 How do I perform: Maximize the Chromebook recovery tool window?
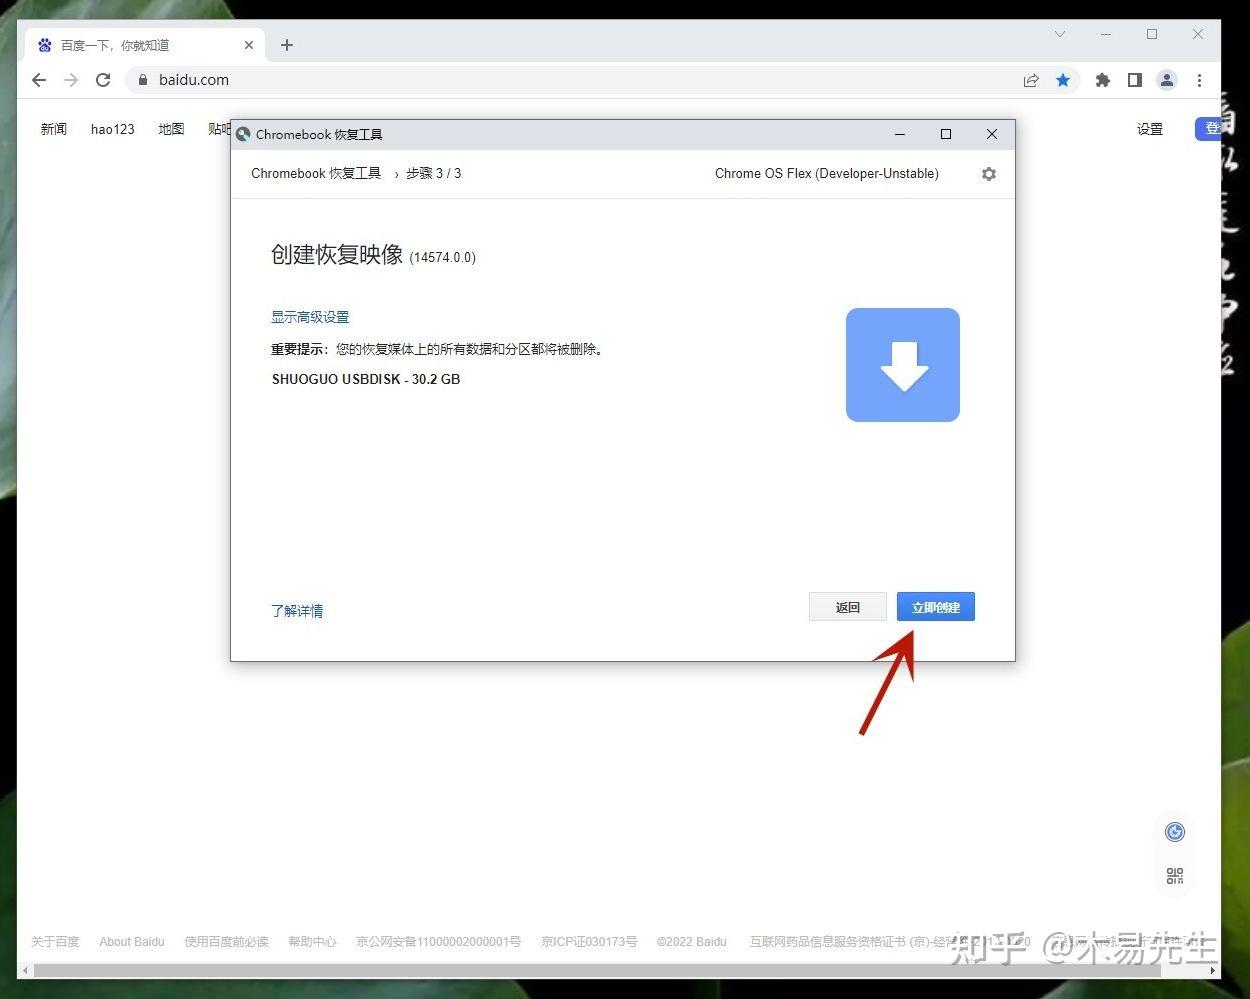pyautogui.click(x=946, y=134)
